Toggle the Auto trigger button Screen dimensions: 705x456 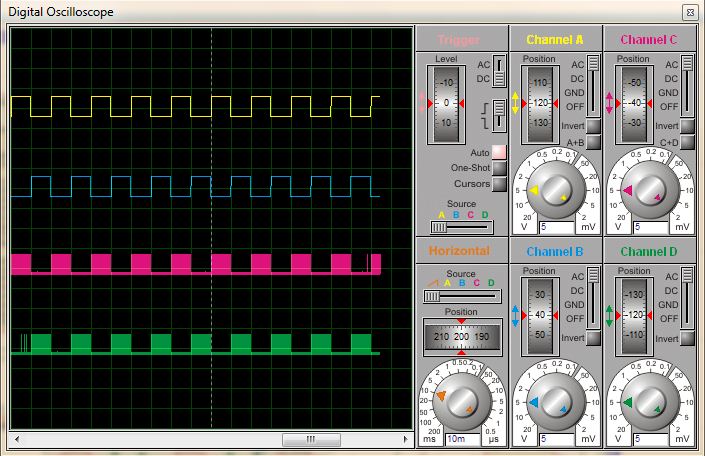click(x=499, y=152)
